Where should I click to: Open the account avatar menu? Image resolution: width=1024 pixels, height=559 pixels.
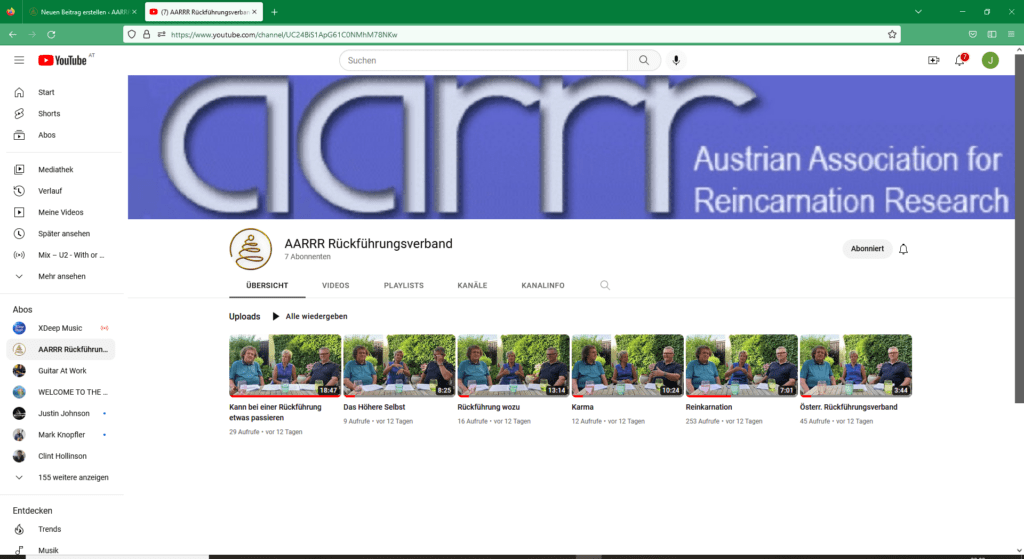[990, 60]
